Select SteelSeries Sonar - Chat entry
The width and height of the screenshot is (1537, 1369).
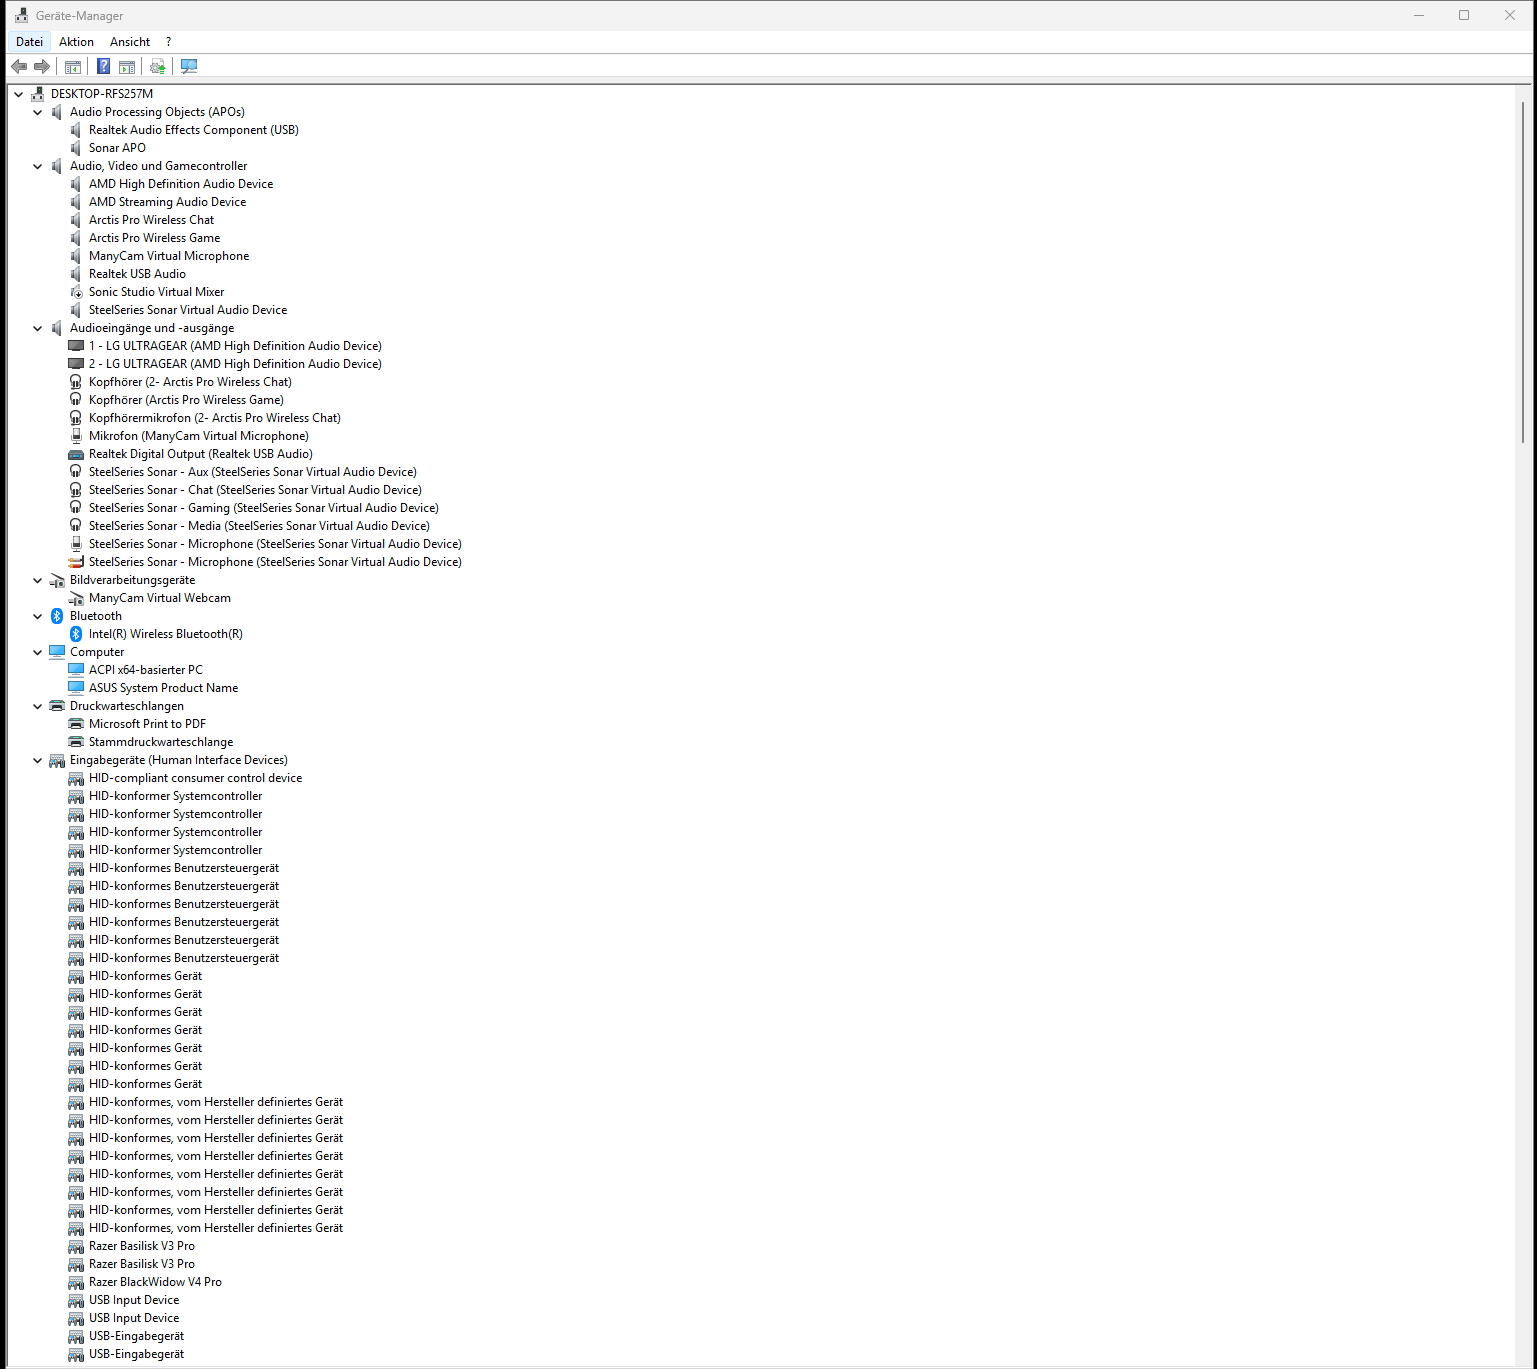click(255, 490)
